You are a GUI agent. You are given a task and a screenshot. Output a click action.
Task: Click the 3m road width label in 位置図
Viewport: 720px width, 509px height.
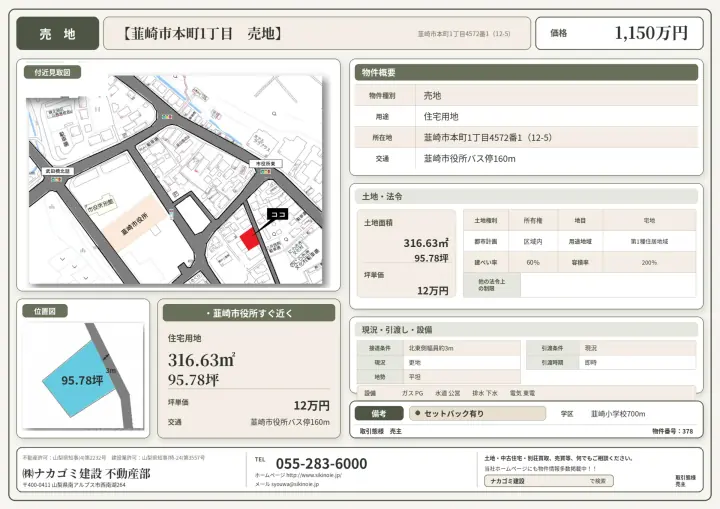coord(111,370)
